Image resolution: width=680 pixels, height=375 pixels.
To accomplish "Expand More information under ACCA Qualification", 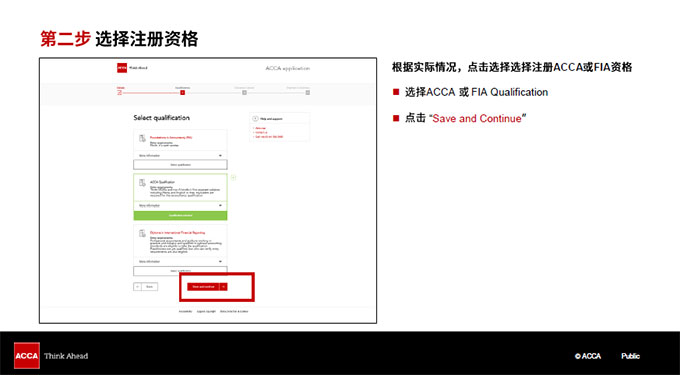I will point(180,205).
